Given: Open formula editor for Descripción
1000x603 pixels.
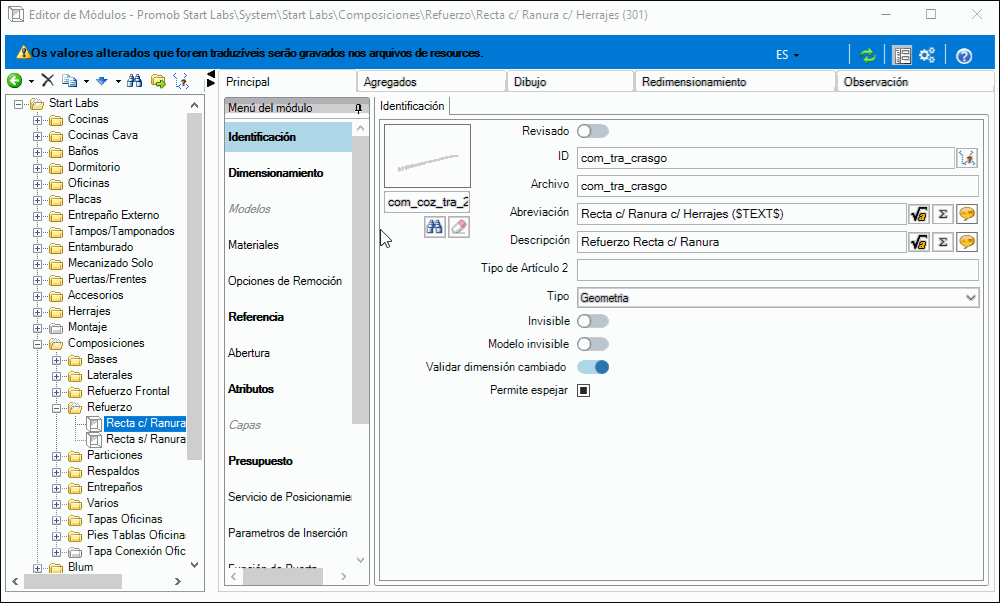Looking at the screenshot, I should (919, 242).
